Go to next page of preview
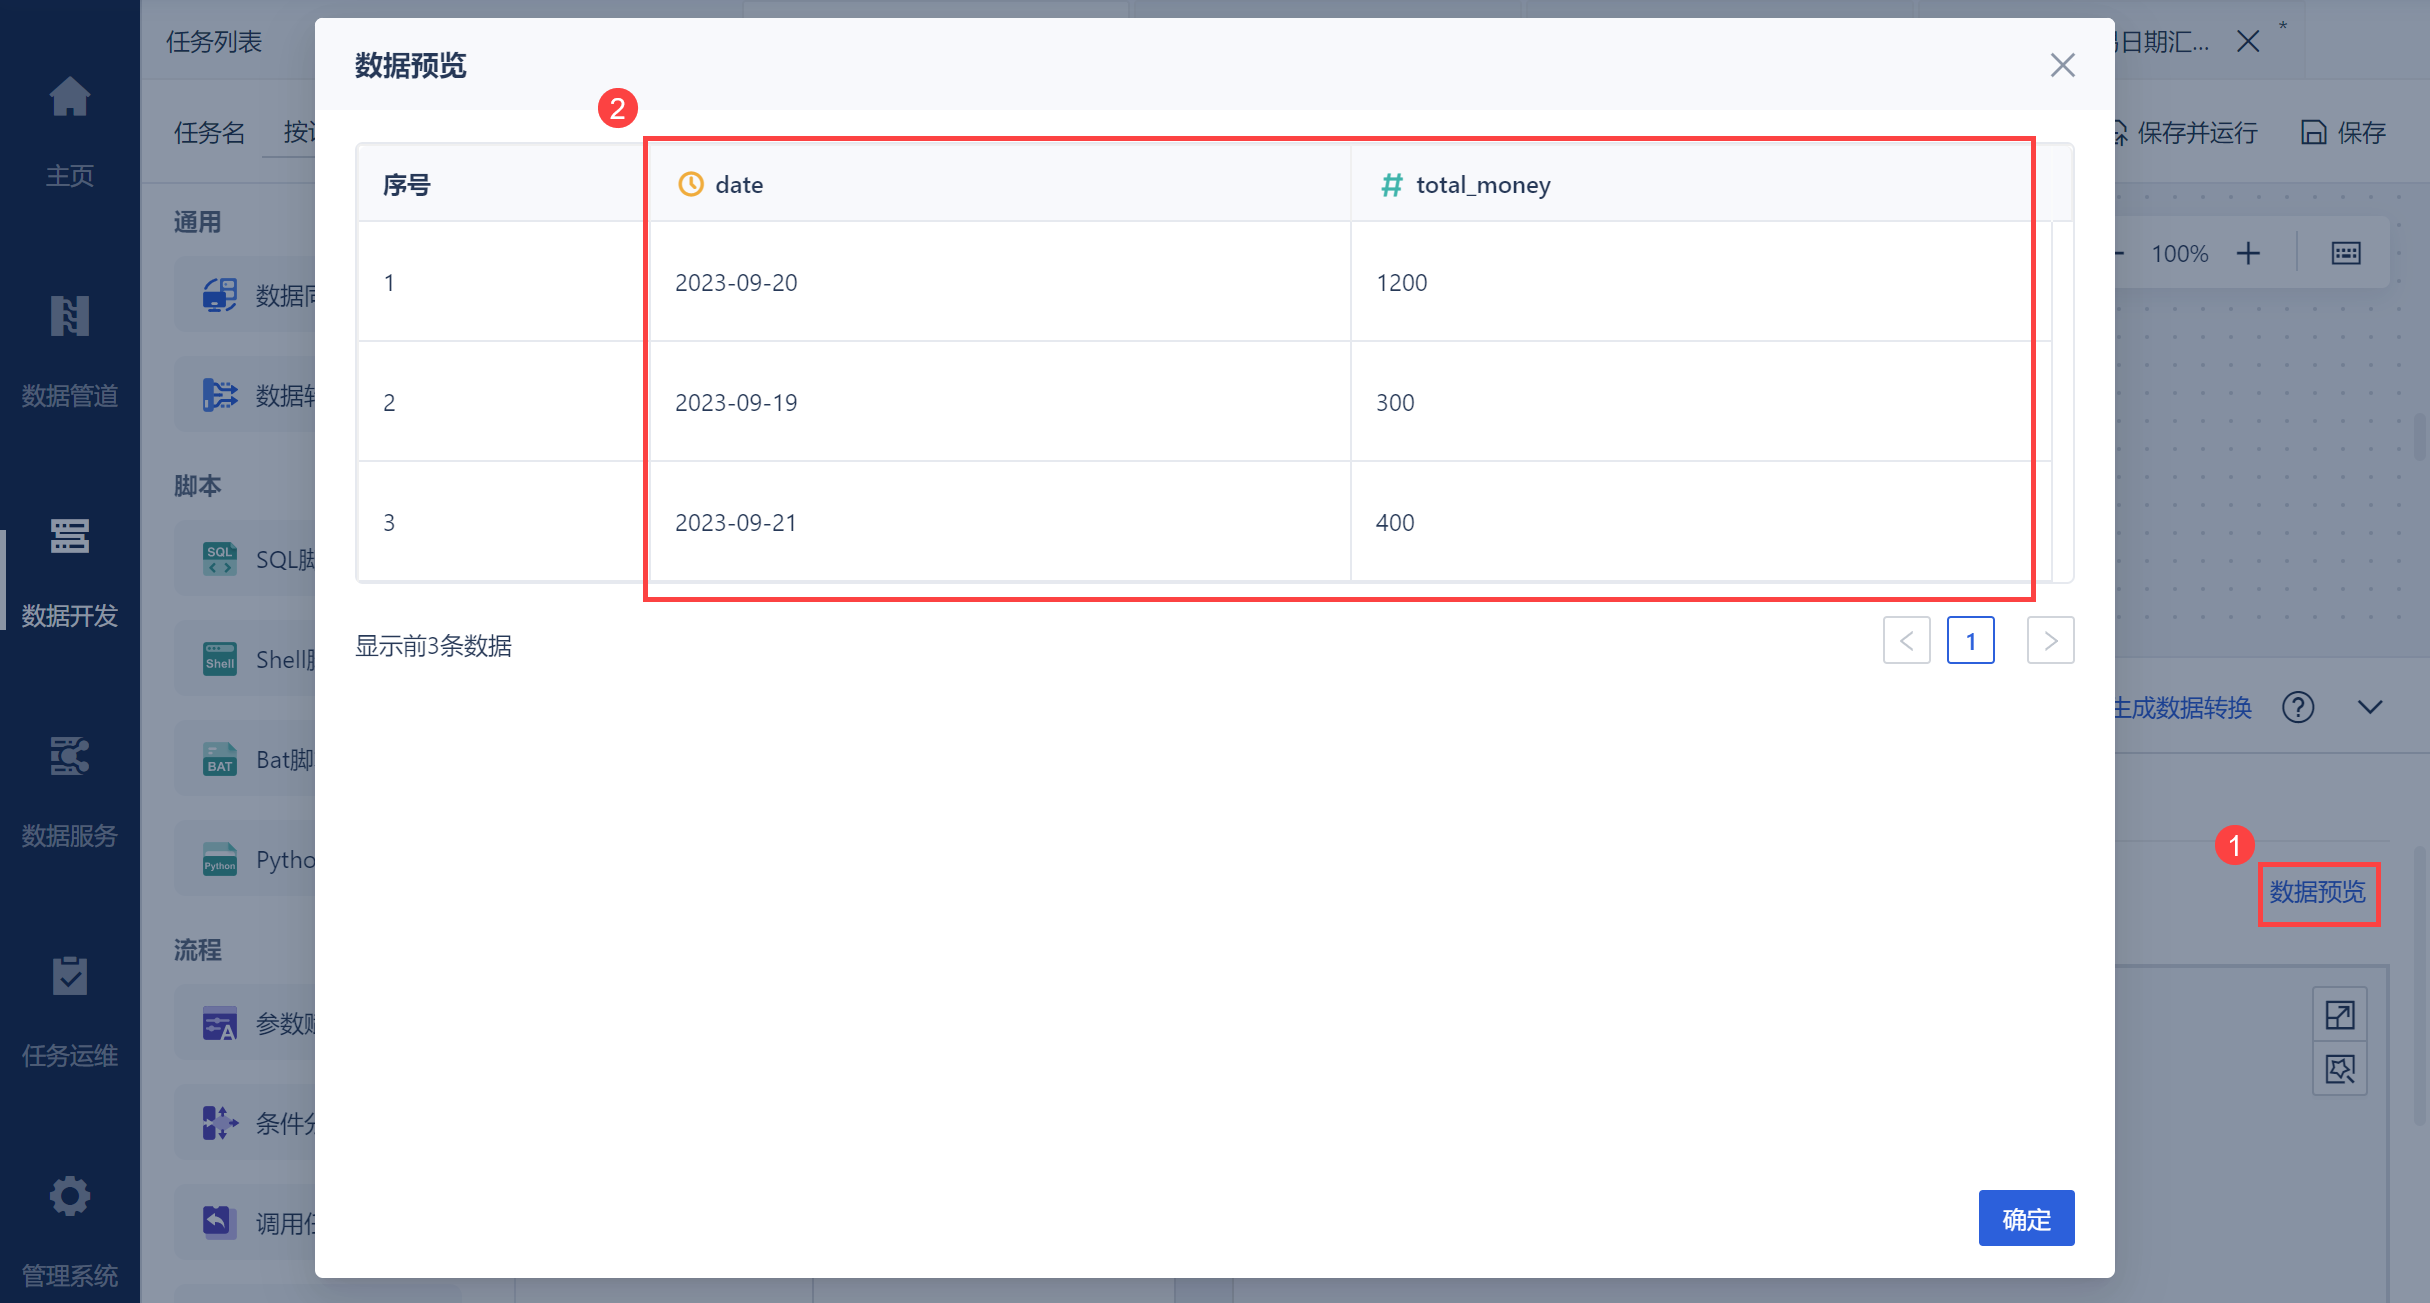 (x=2050, y=640)
